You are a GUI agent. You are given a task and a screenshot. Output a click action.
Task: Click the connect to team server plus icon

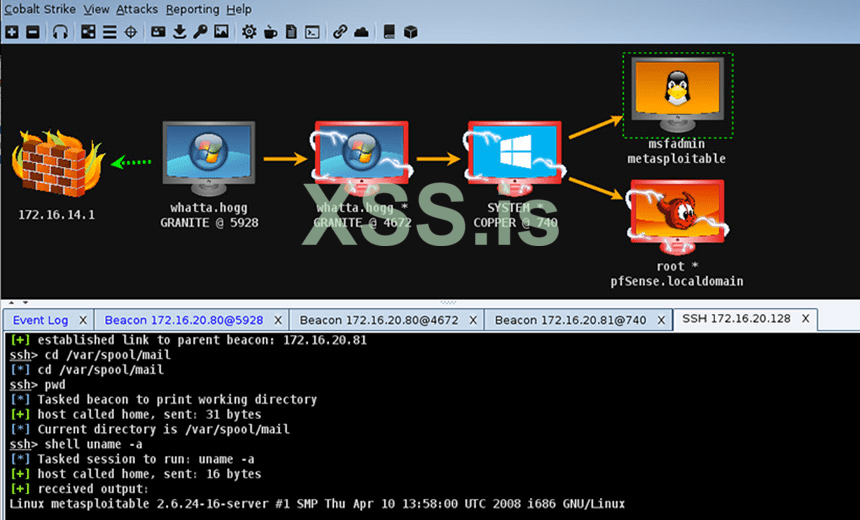point(12,32)
